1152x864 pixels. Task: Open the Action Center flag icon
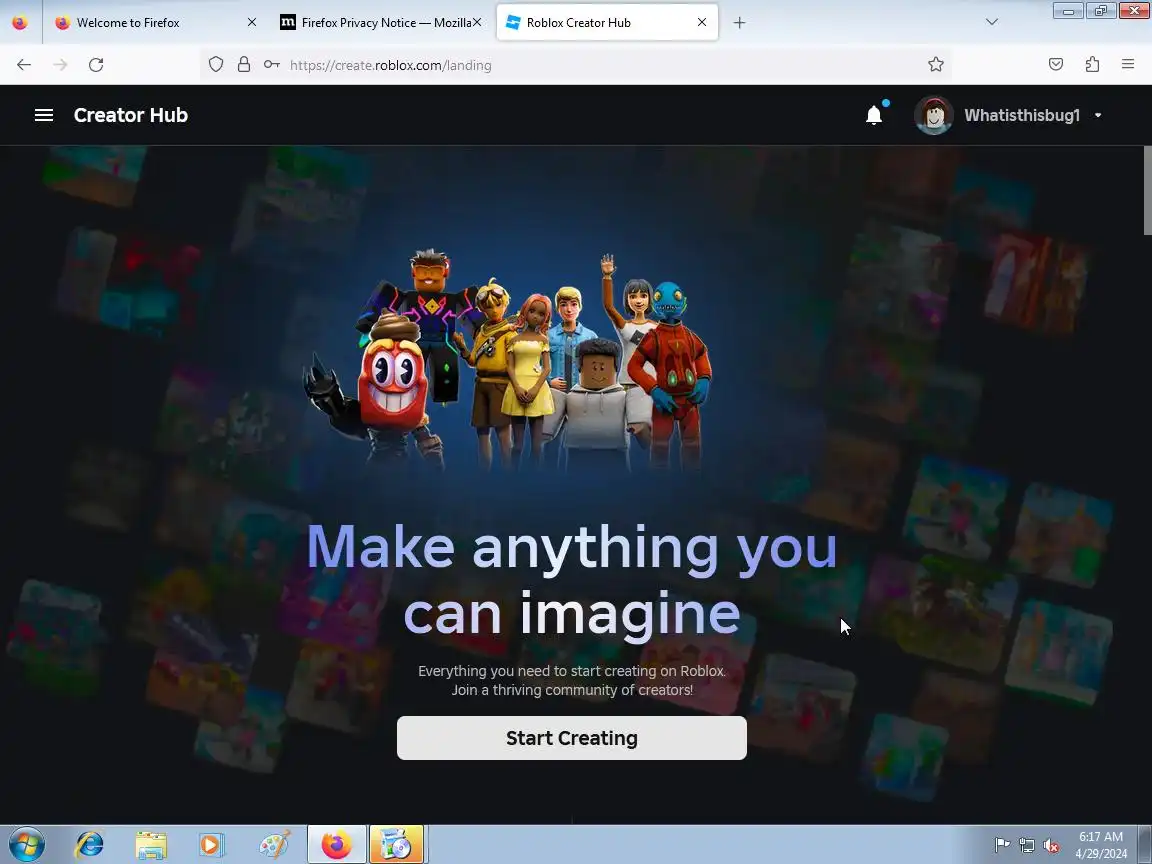pos(1002,846)
